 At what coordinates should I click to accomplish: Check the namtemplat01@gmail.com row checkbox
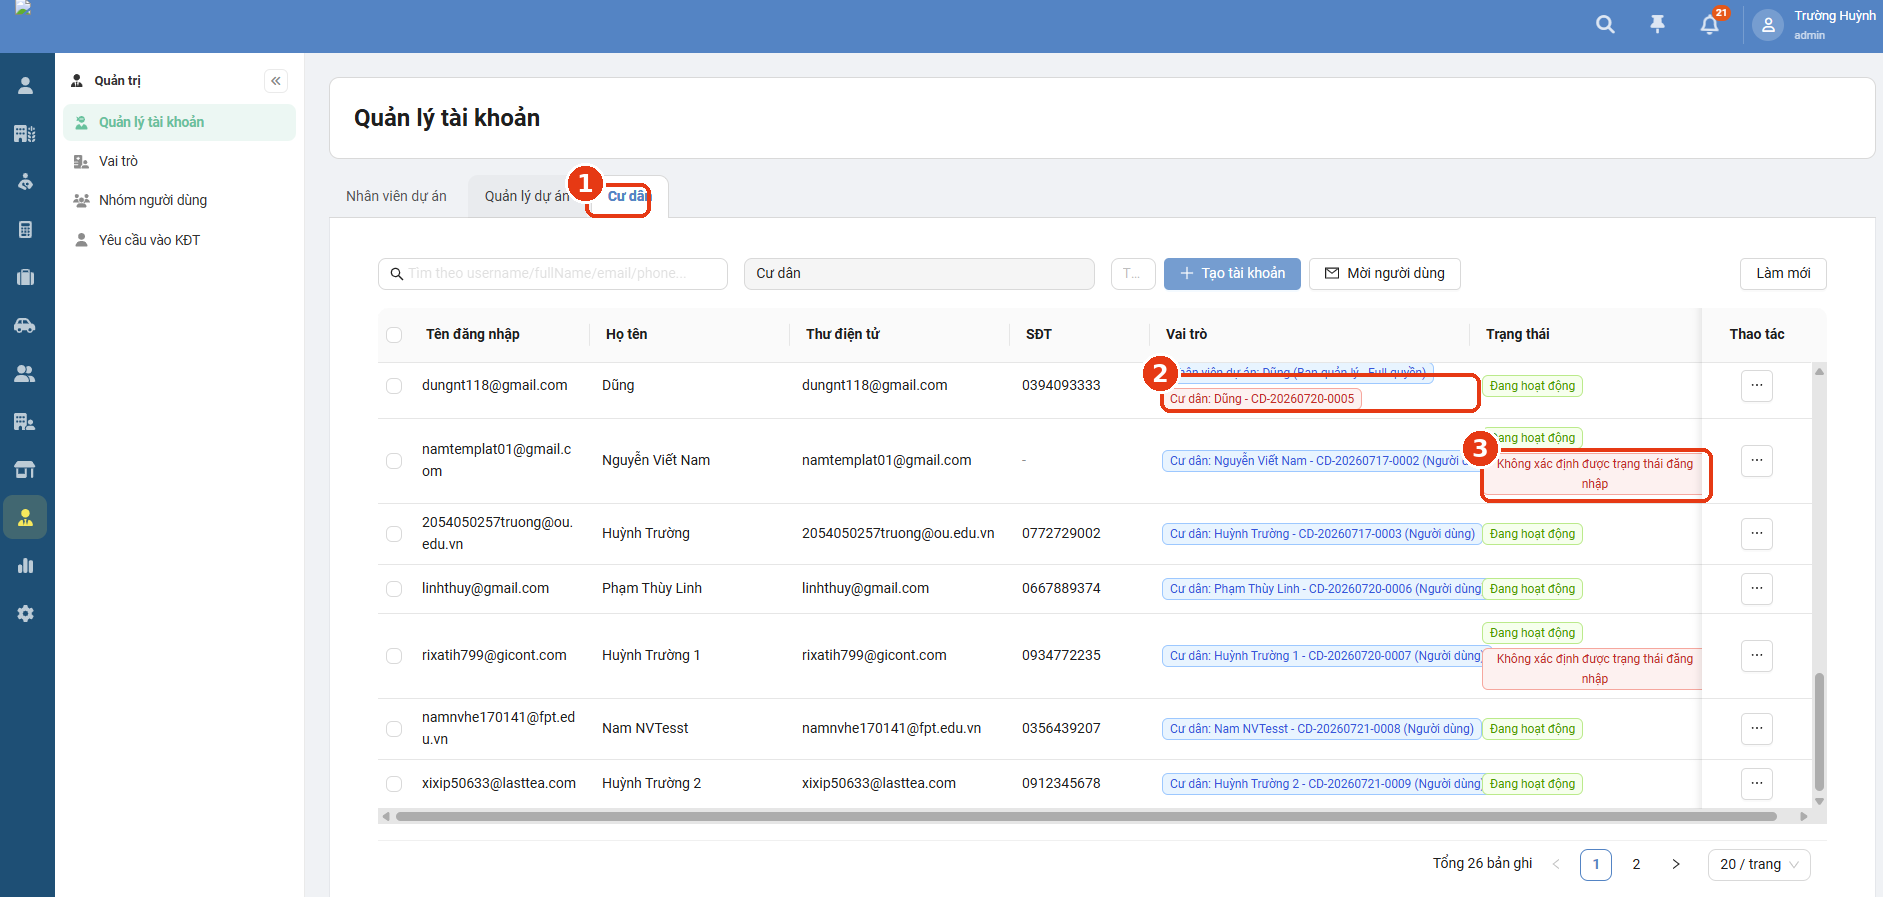pyautogui.click(x=394, y=461)
